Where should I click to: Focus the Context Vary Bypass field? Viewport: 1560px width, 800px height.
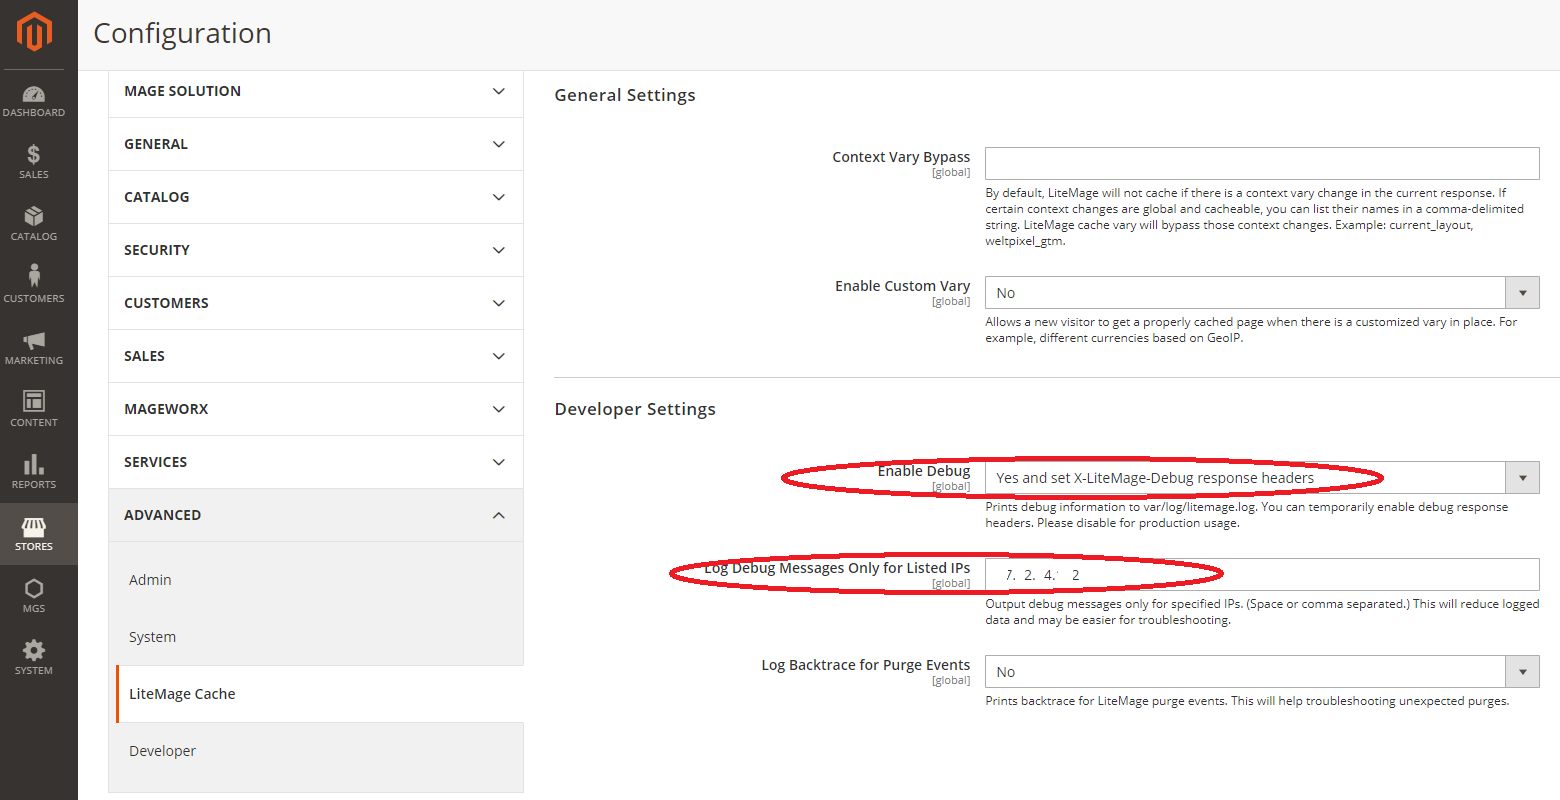1262,163
